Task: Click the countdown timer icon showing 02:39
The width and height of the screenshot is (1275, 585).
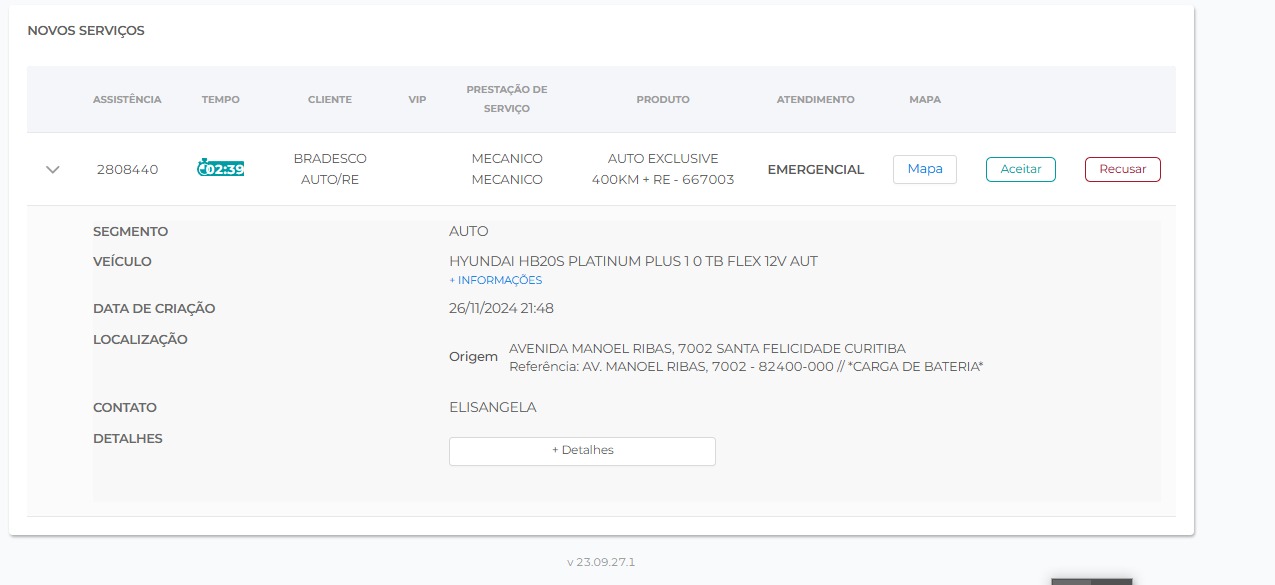Action: coord(221,168)
